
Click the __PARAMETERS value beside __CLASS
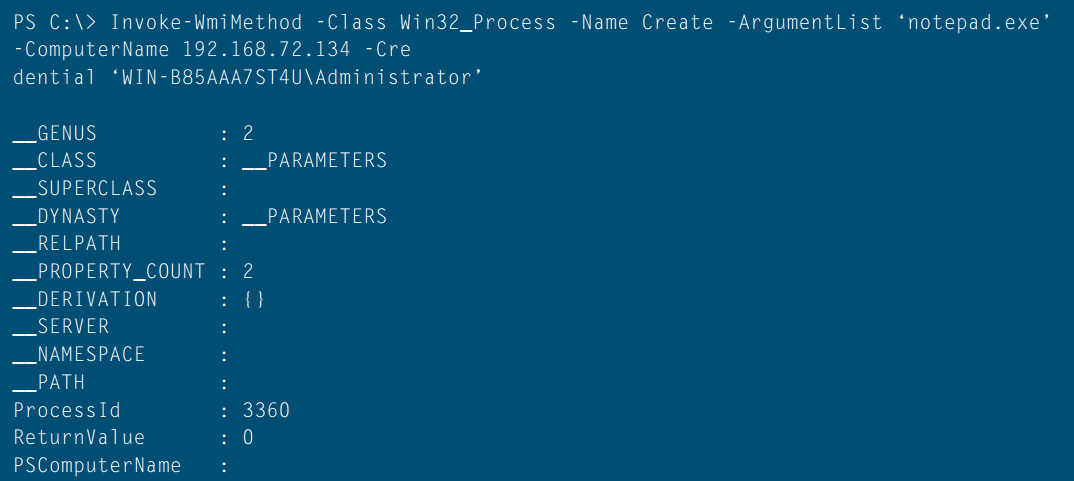tap(314, 161)
